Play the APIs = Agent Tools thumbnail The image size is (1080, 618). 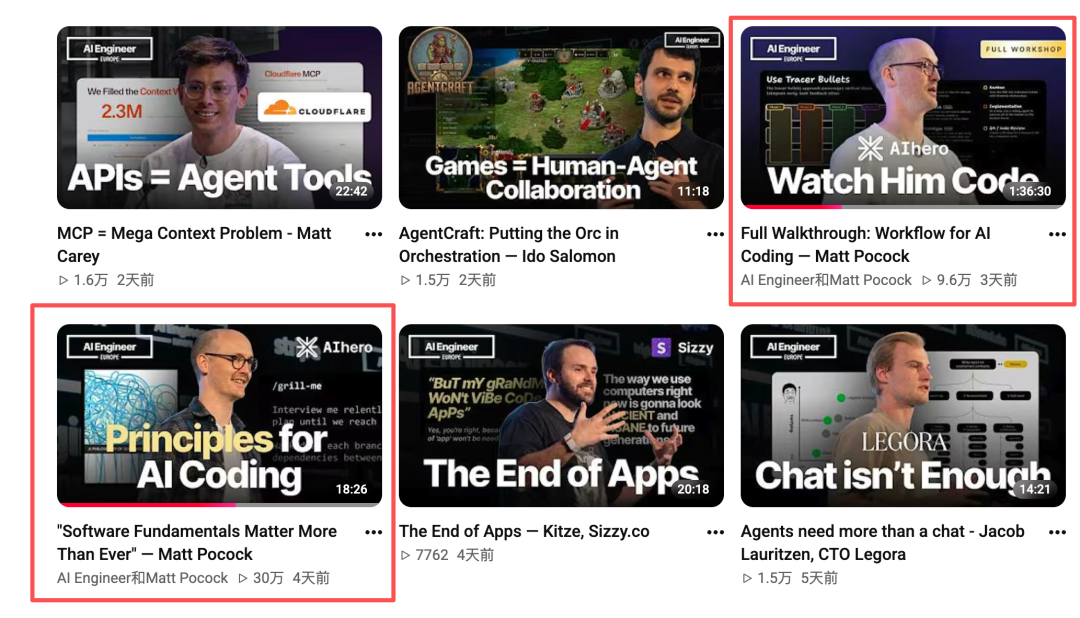[219, 117]
